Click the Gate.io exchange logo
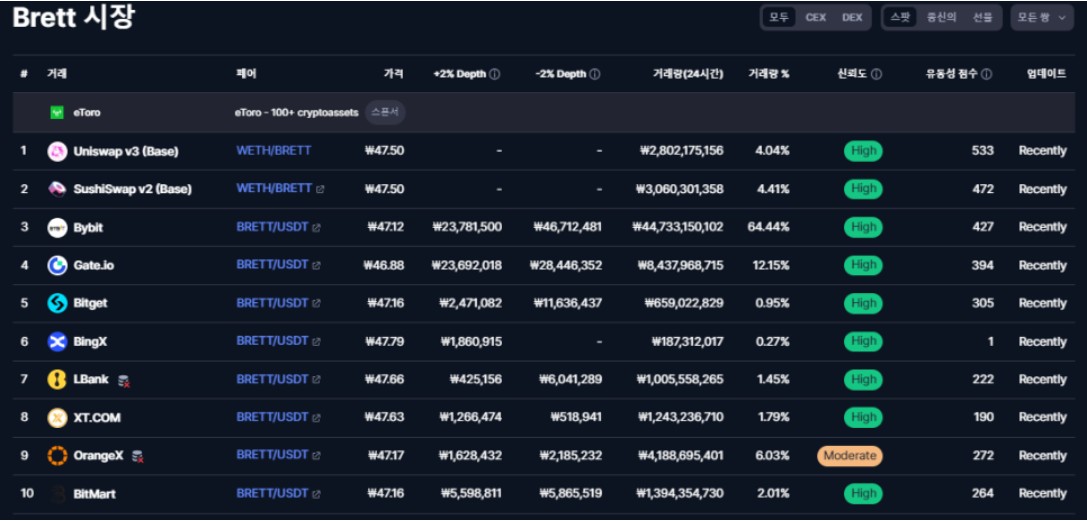 click(57, 265)
